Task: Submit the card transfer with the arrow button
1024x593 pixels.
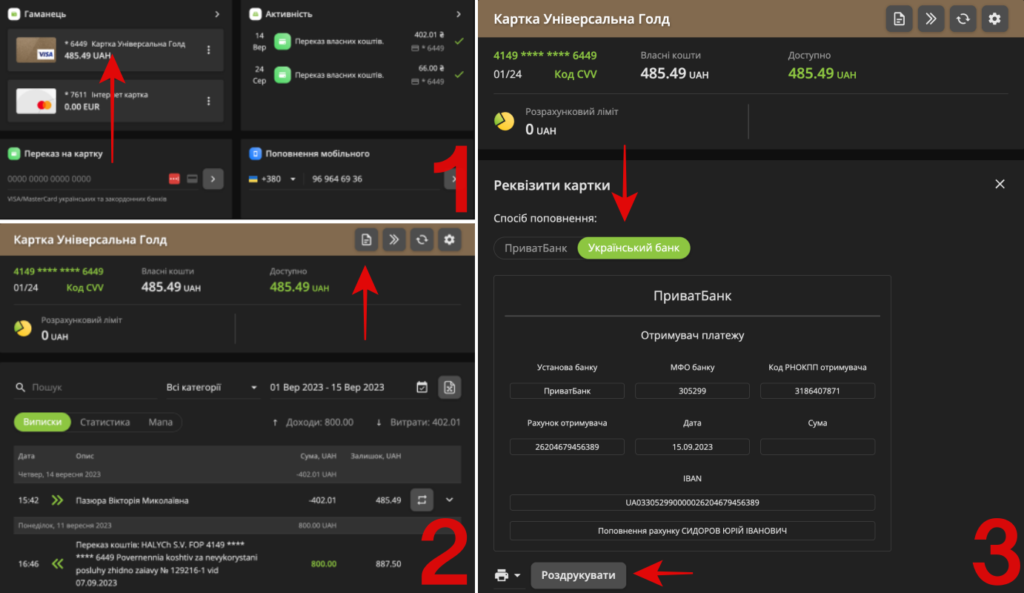Action: [213, 179]
